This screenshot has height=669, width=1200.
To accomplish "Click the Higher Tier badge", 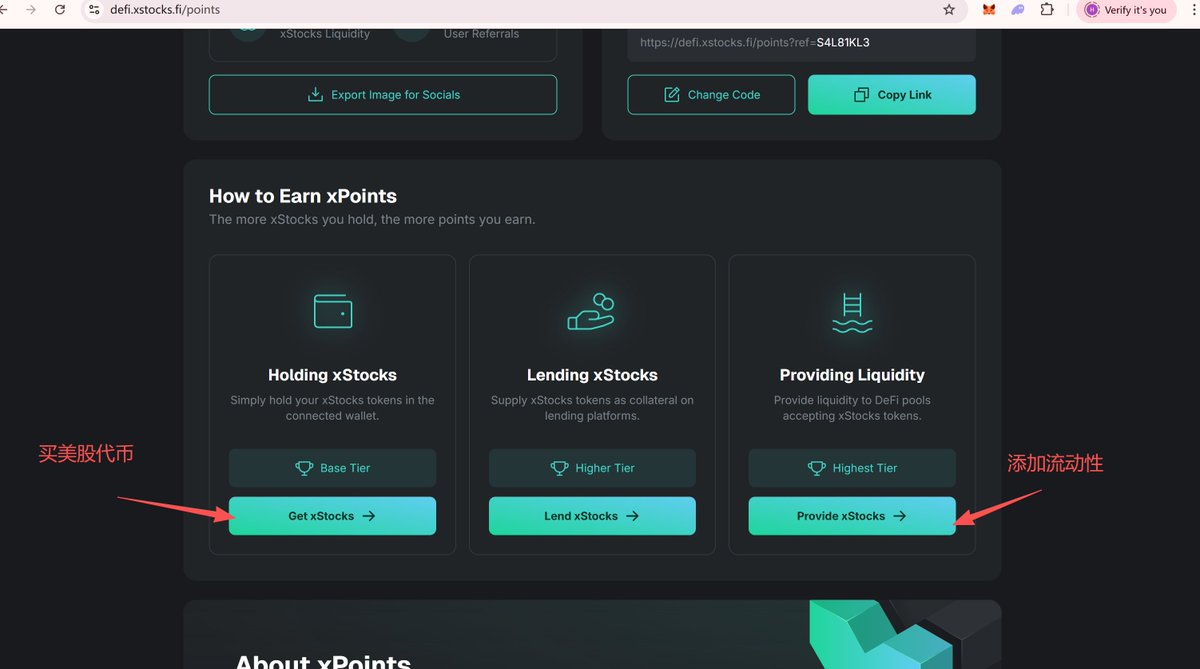I will (x=592, y=468).
